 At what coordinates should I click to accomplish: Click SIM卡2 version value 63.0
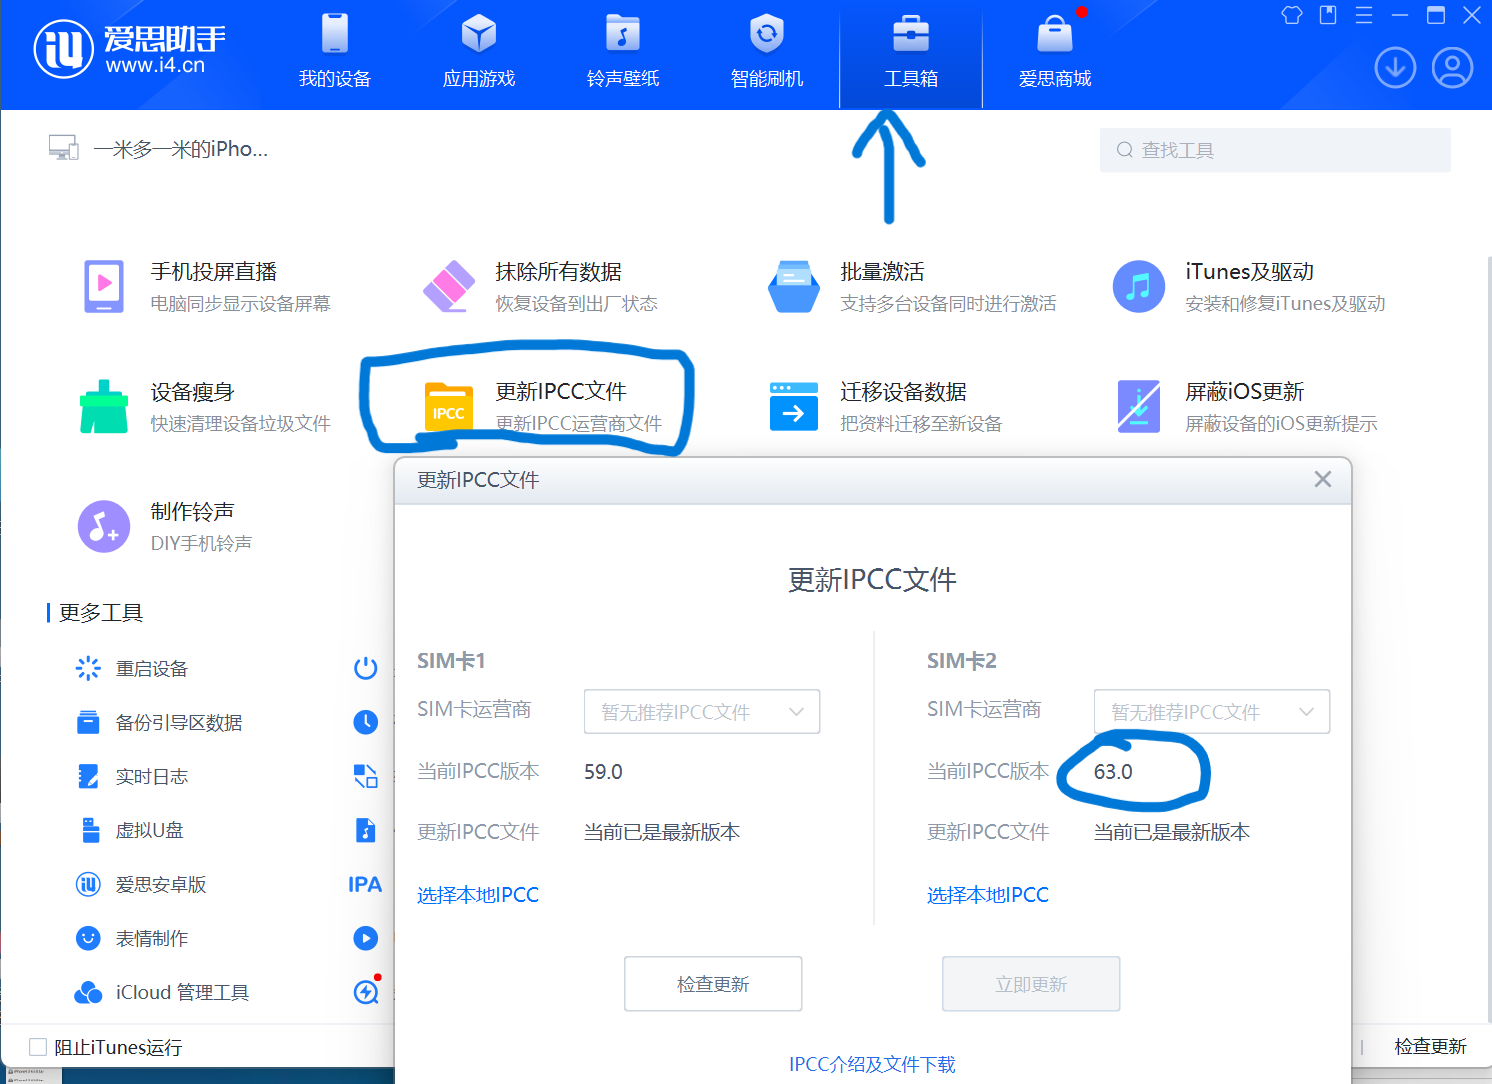click(x=1113, y=772)
